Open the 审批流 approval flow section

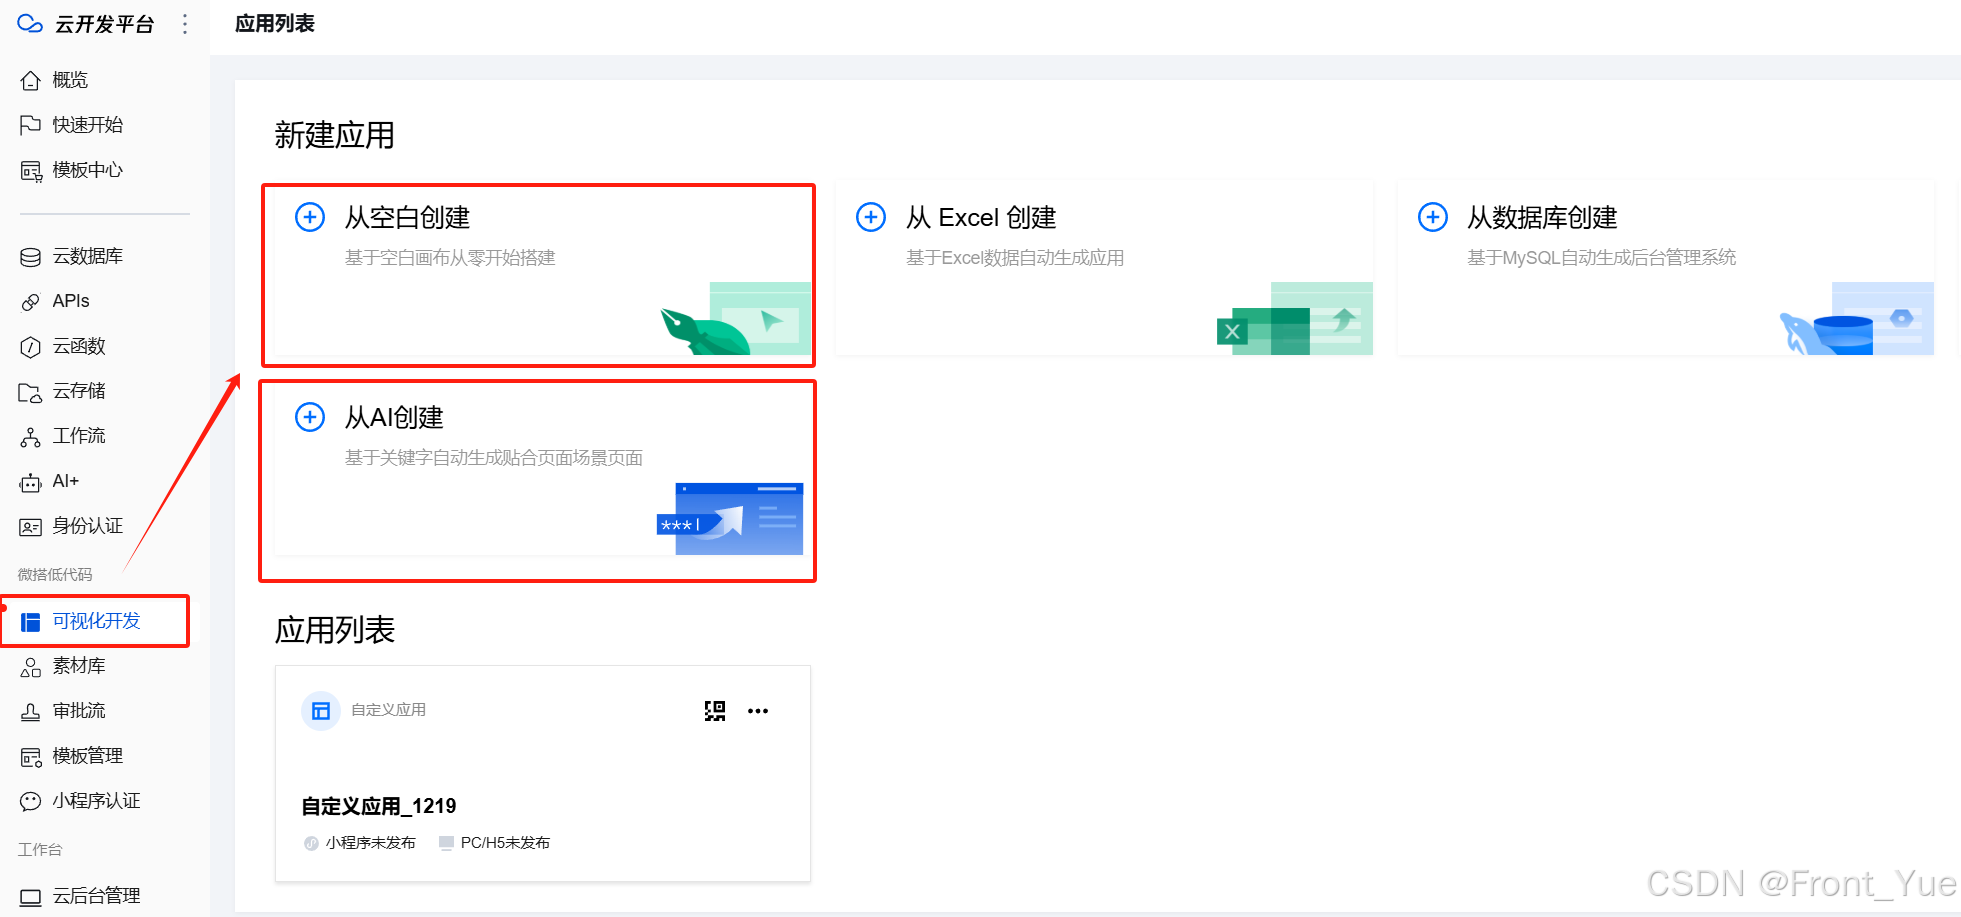pos(79,710)
